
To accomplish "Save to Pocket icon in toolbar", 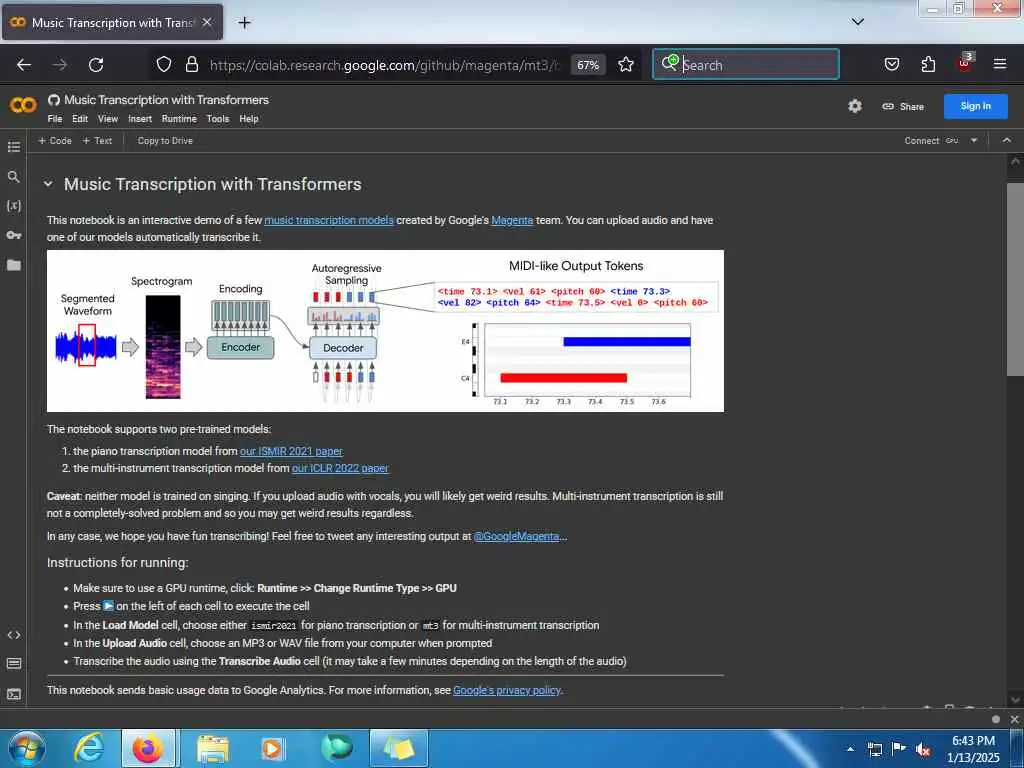I will tap(892, 64).
